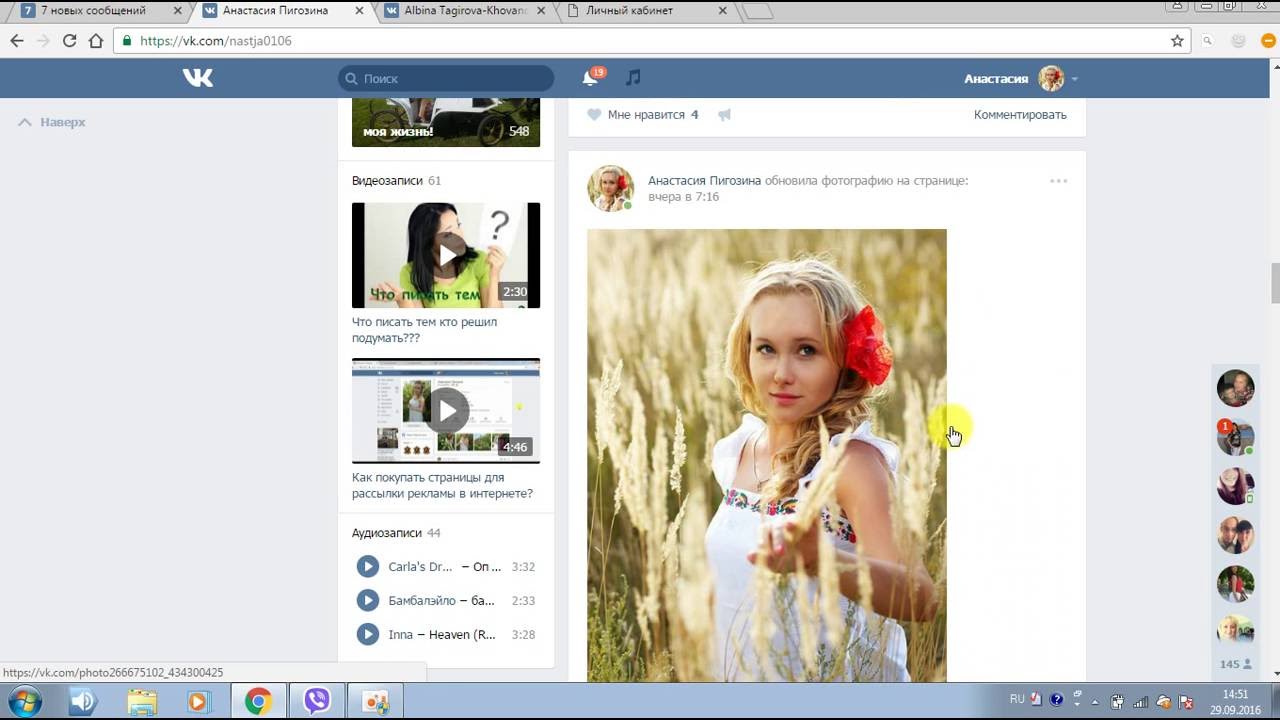The height and width of the screenshot is (720, 1280).
Task: Open the fourth chat avatar showing a couple
Action: (x=1235, y=535)
